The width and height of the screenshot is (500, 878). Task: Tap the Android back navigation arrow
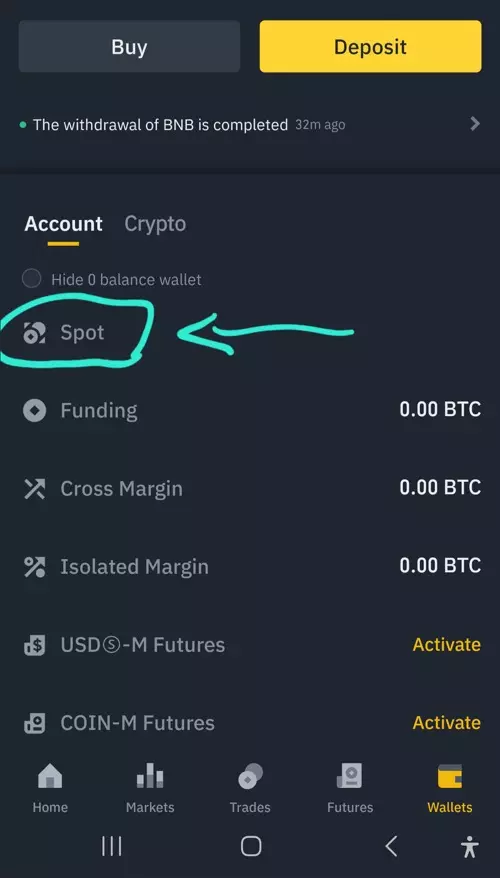(x=391, y=846)
